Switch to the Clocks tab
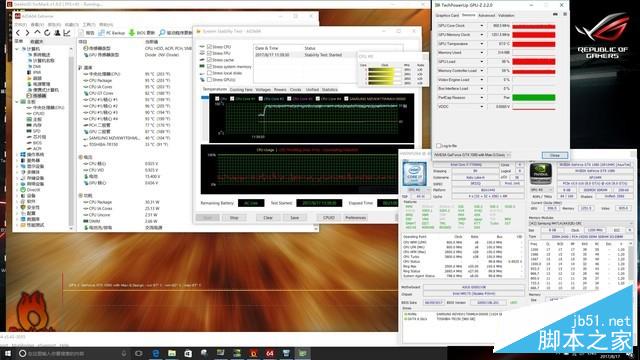This screenshot has width=640, height=360. coord(296,89)
